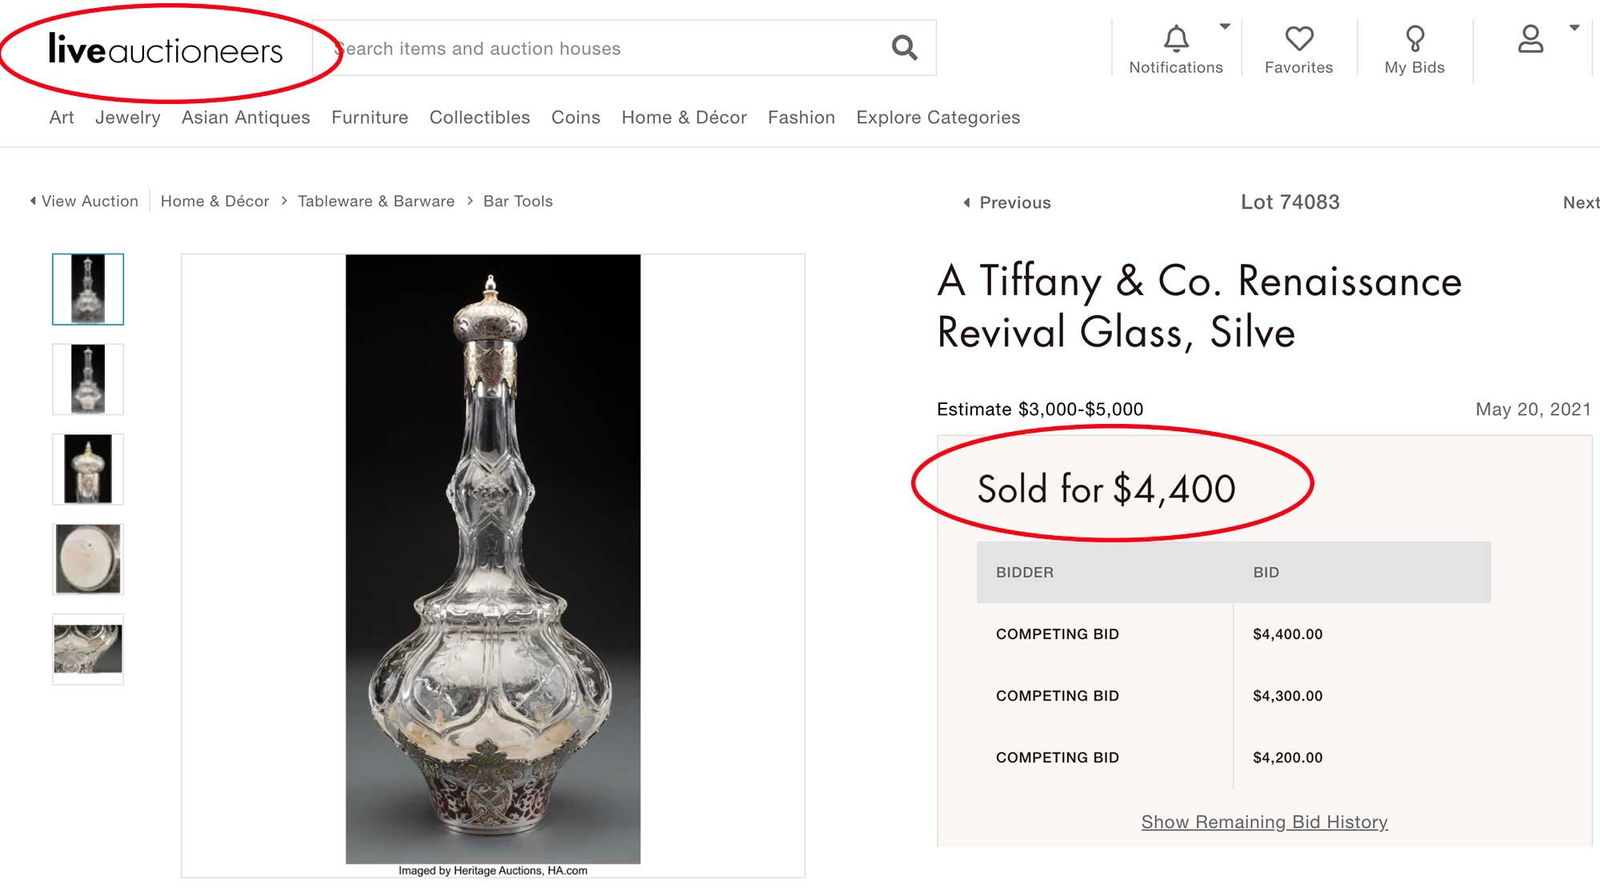The image size is (1600, 895).
Task: Select the Bar Tools breadcrumb
Action: click(517, 201)
